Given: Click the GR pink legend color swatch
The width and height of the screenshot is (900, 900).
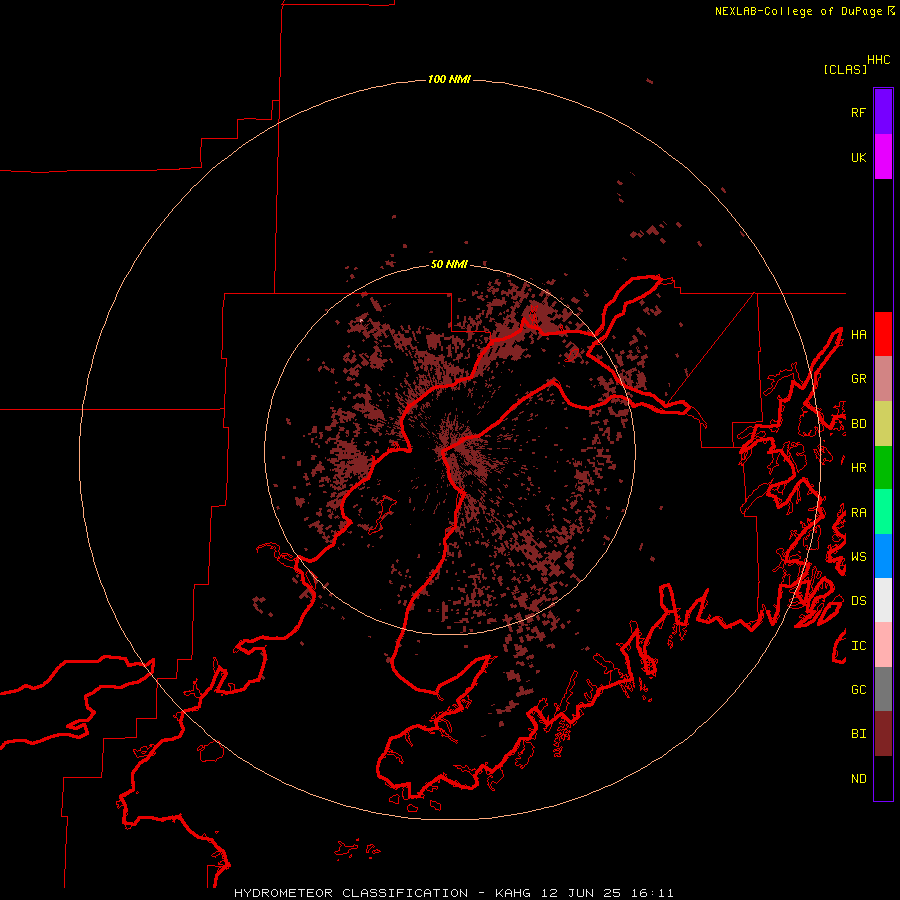Looking at the screenshot, I should pyautogui.click(x=883, y=379).
